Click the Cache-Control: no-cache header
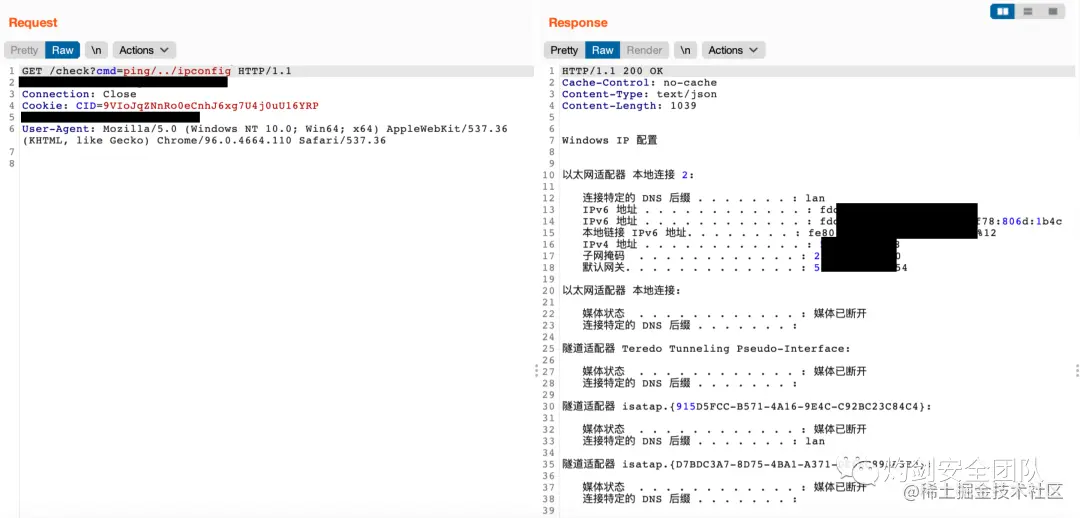 (x=639, y=83)
